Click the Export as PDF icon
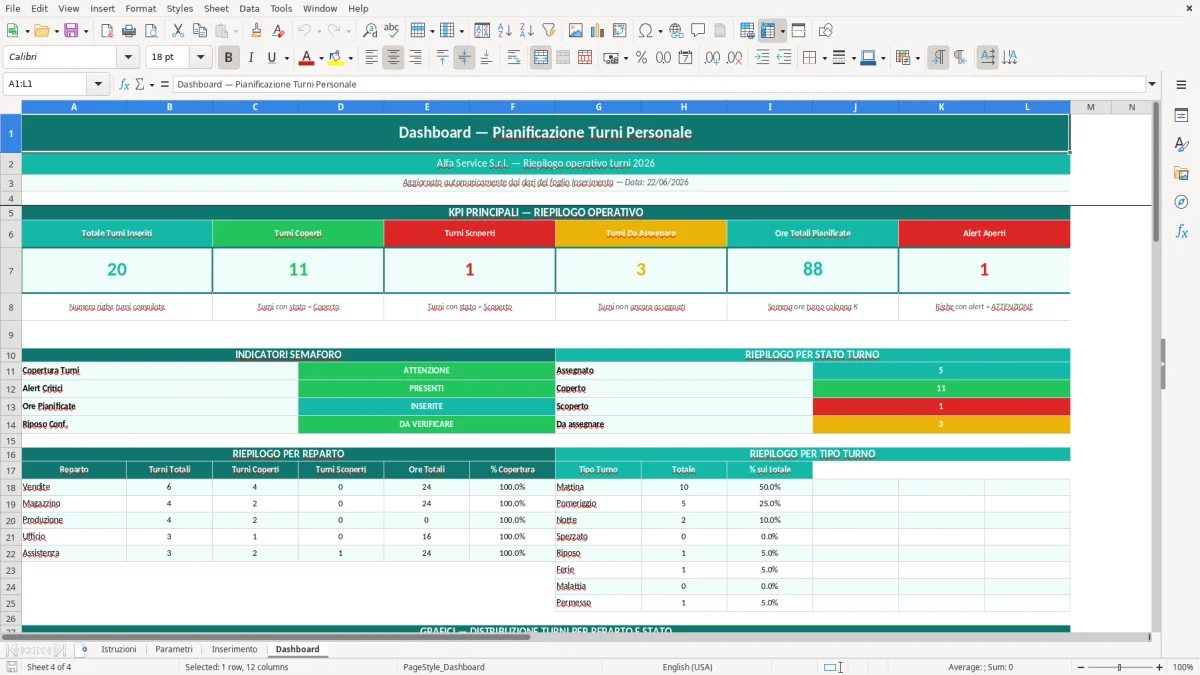The height and width of the screenshot is (675, 1200). point(106,31)
